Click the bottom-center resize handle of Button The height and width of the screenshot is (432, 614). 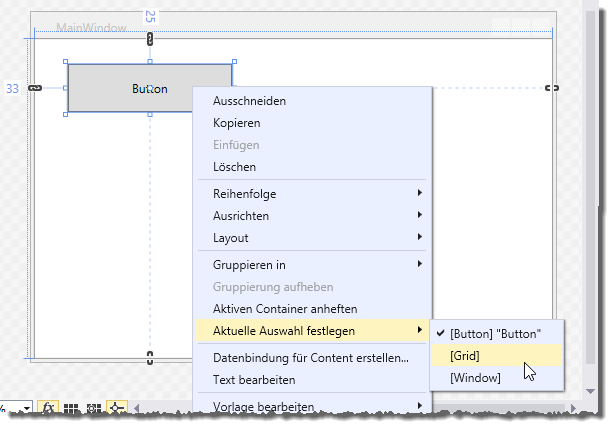[x=150, y=114]
